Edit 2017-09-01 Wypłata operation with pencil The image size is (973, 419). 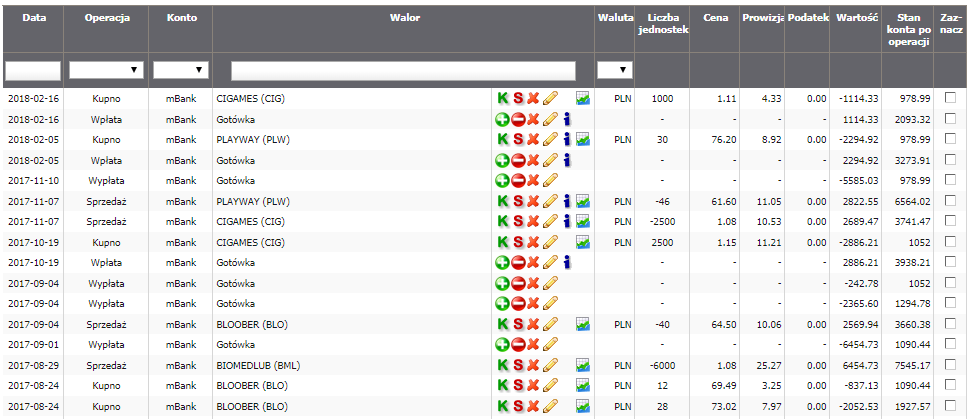point(550,344)
